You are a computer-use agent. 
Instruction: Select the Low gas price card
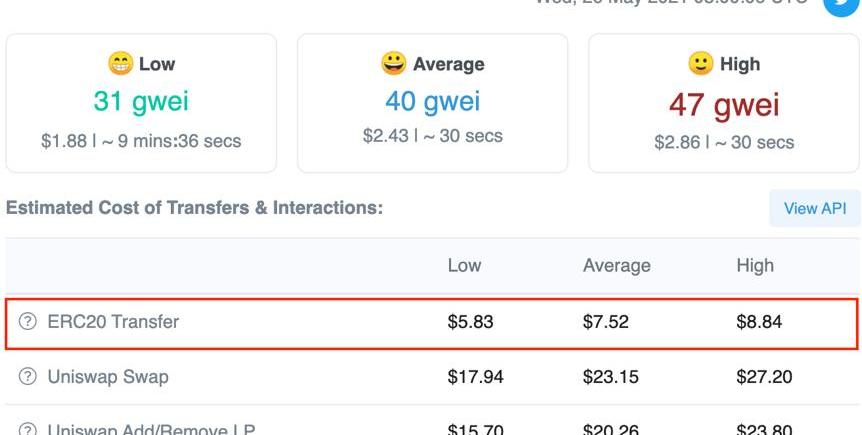(x=141, y=103)
